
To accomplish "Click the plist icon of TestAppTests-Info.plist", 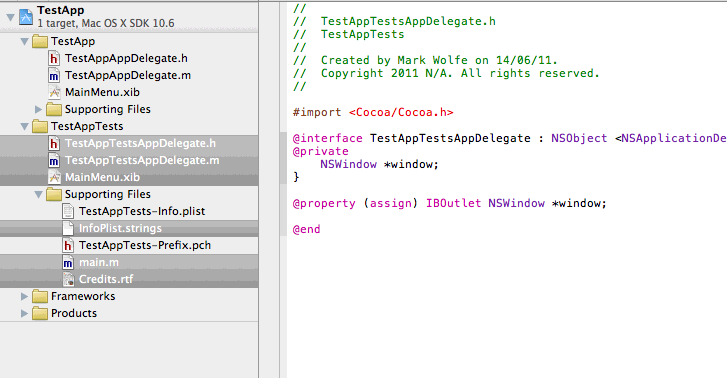I will click(68, 211).
